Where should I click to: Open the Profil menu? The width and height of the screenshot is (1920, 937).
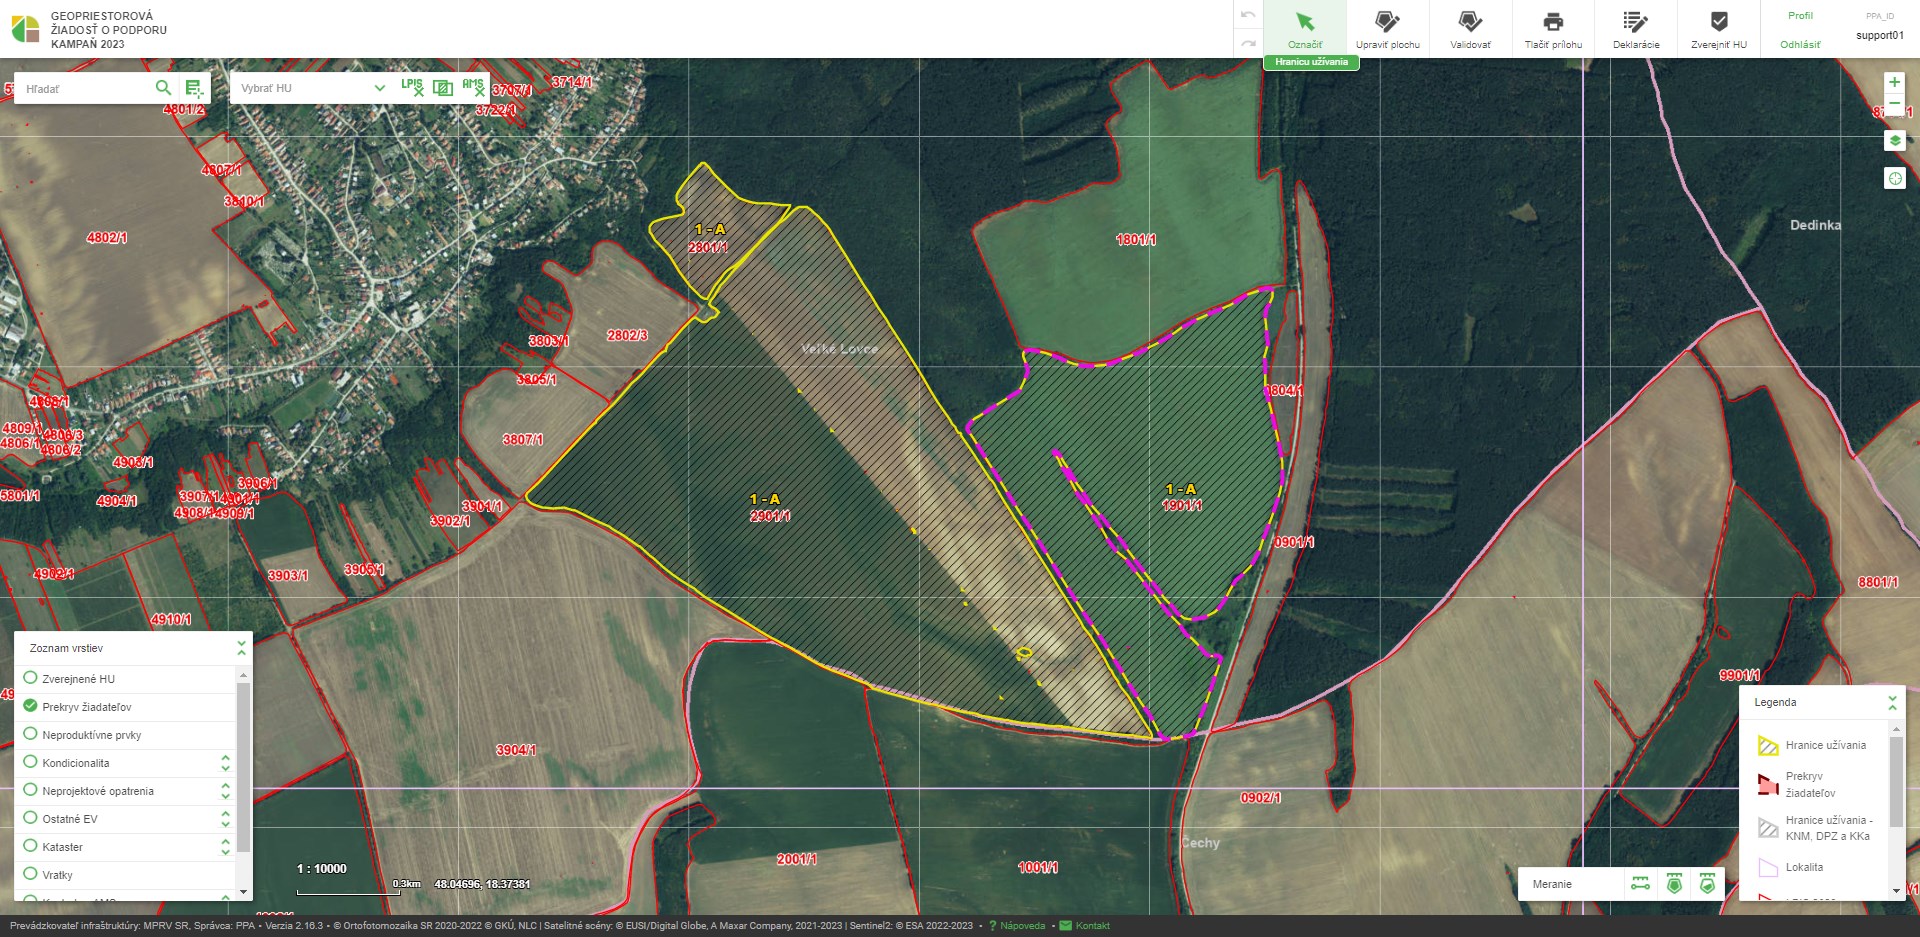(x=1800, y=16)
